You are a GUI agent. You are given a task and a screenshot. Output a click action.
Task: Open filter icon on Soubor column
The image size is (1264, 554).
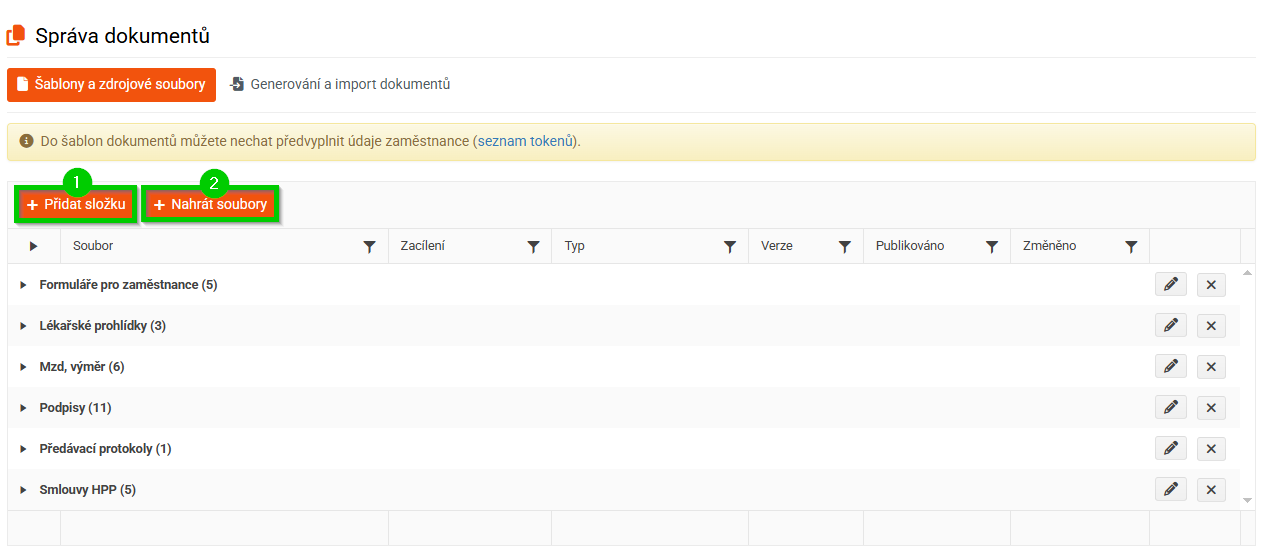pyautogui.click(x=370, y=246)
